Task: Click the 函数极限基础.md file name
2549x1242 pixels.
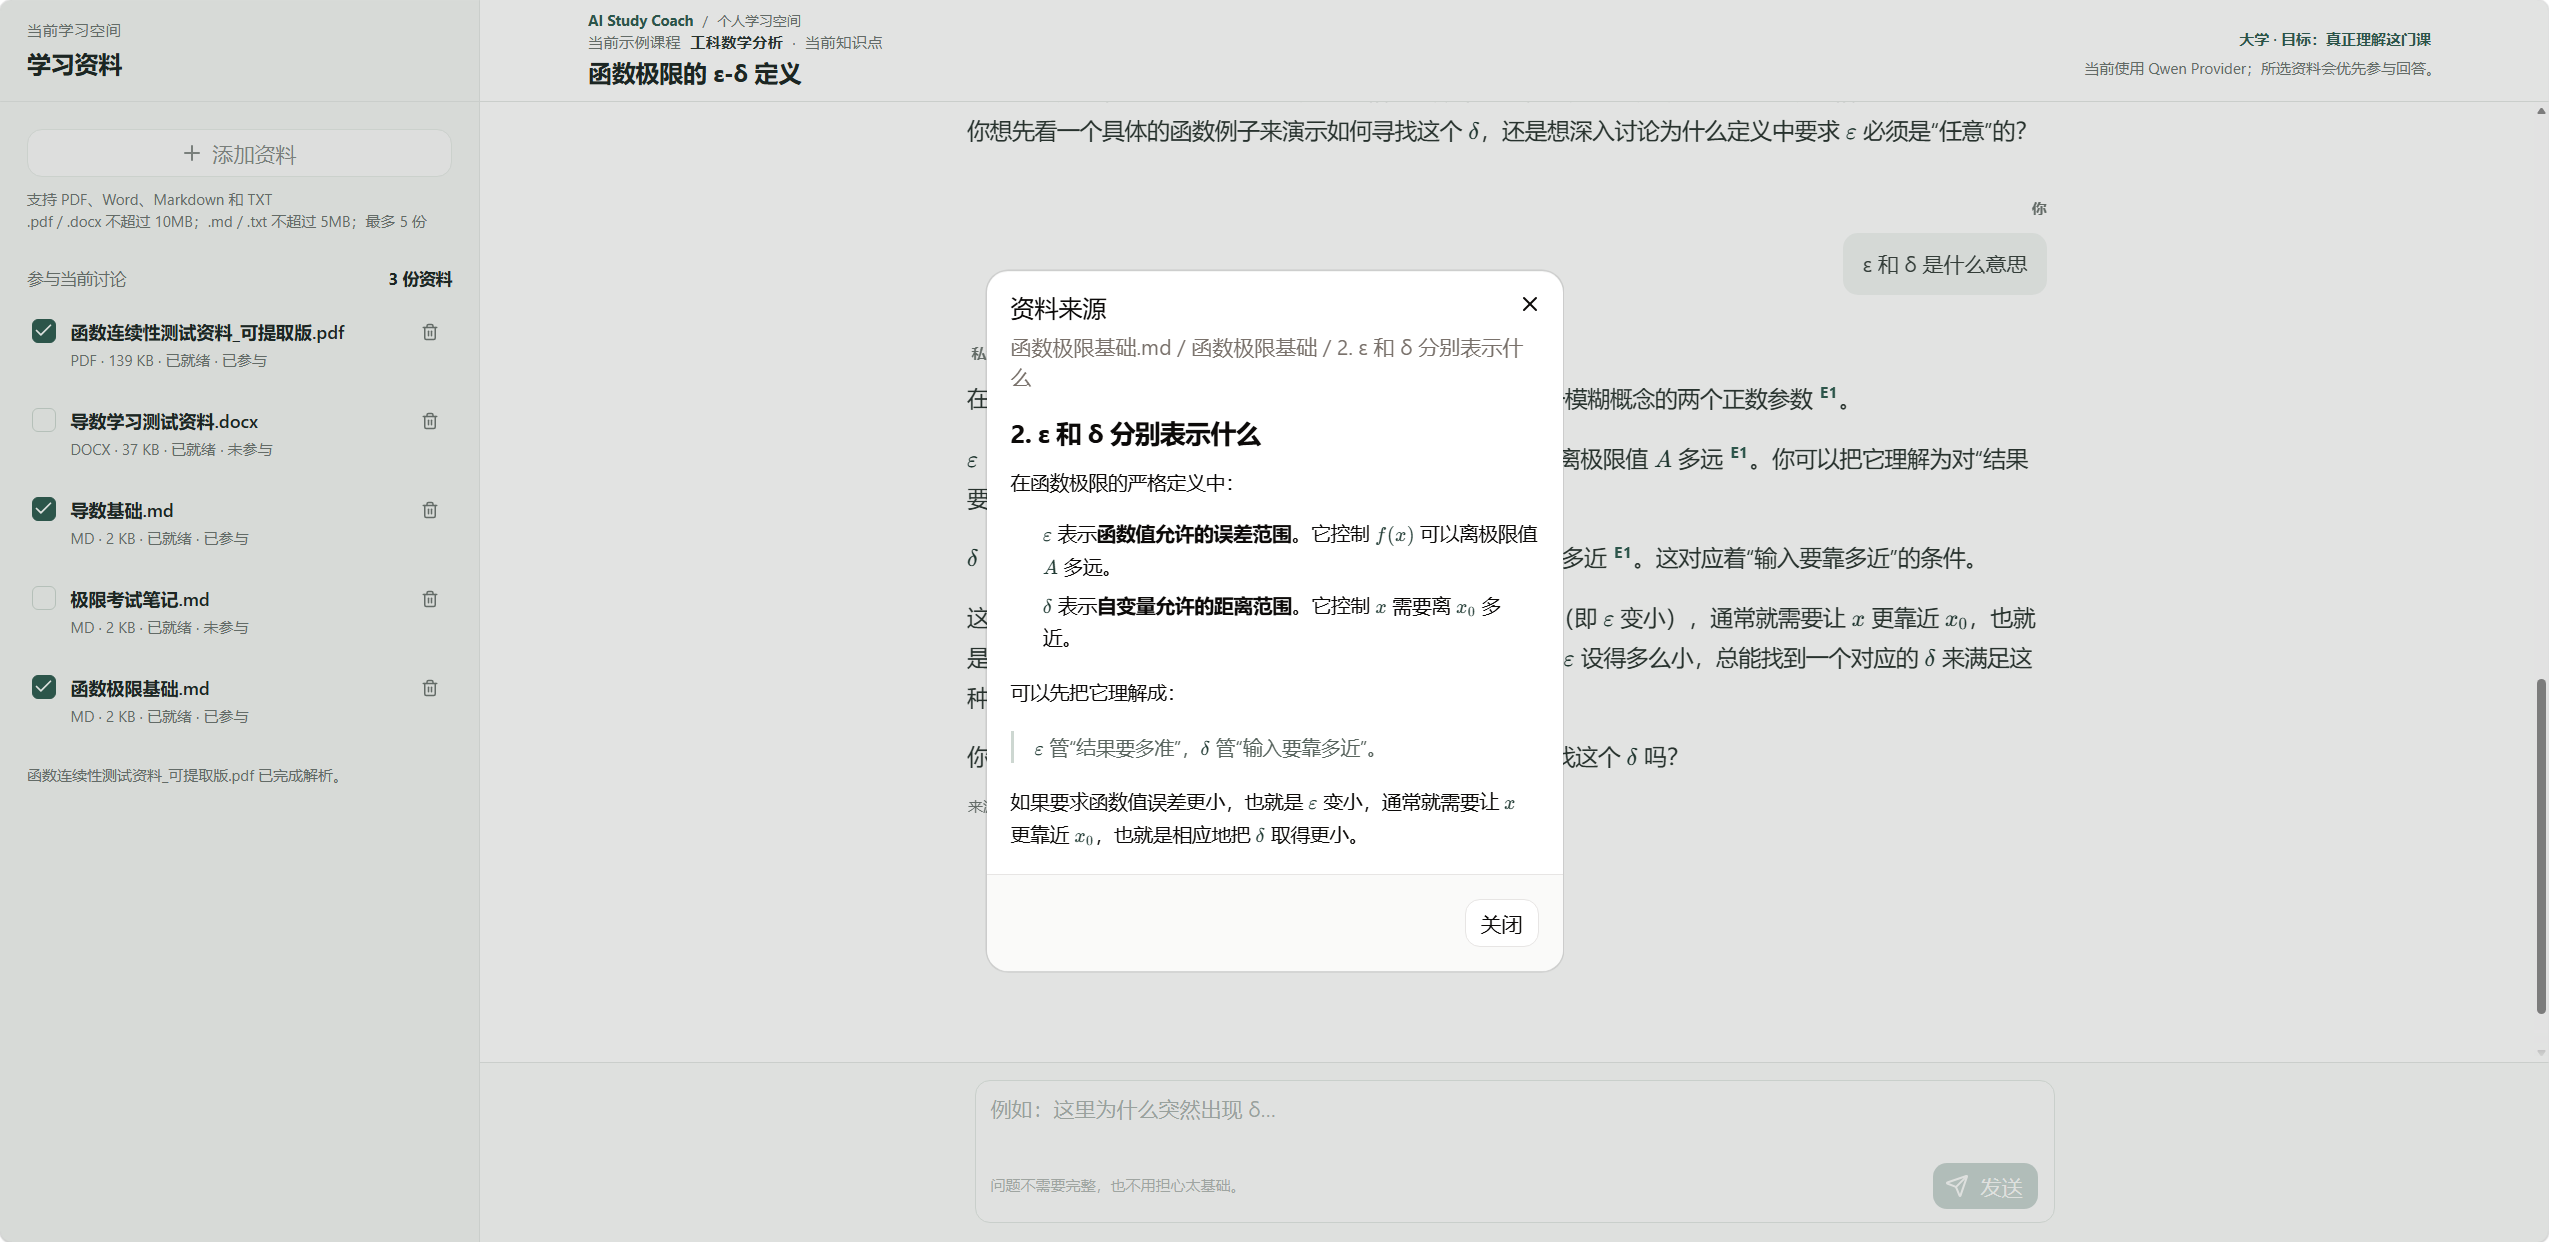Action: 140,688
